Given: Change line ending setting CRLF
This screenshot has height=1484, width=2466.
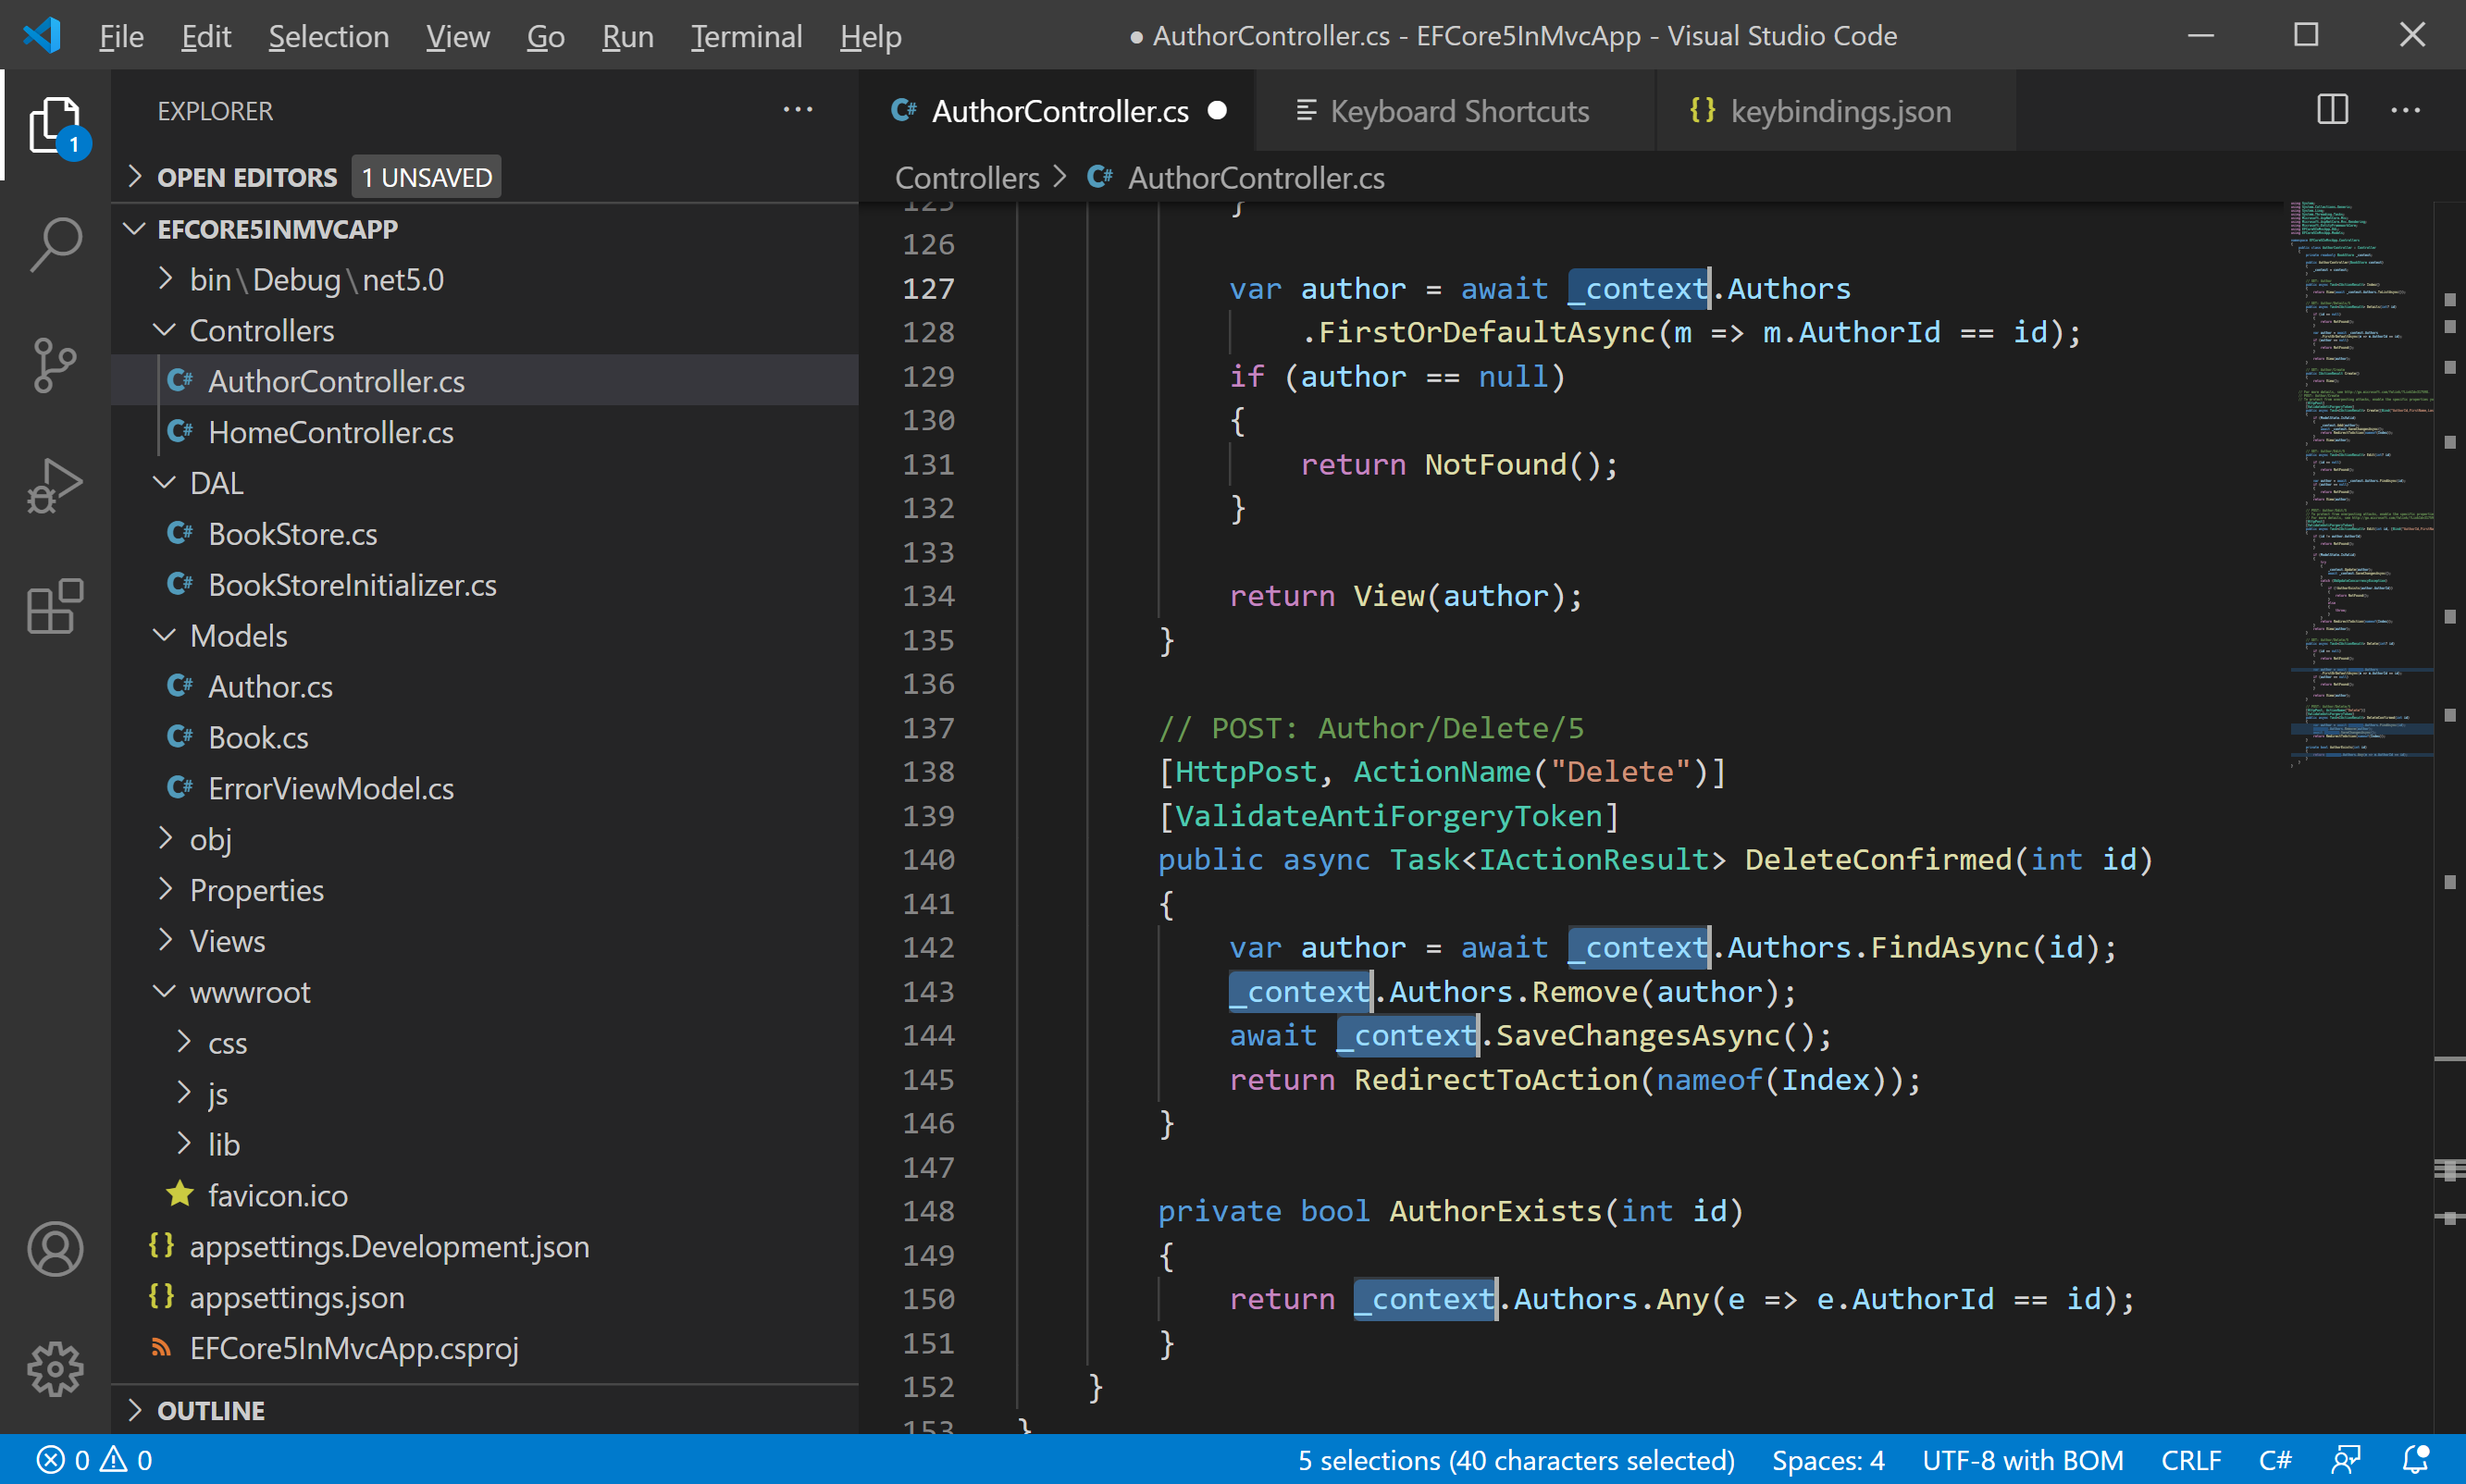Looking at the screenshot, I should [2190, 1460].
